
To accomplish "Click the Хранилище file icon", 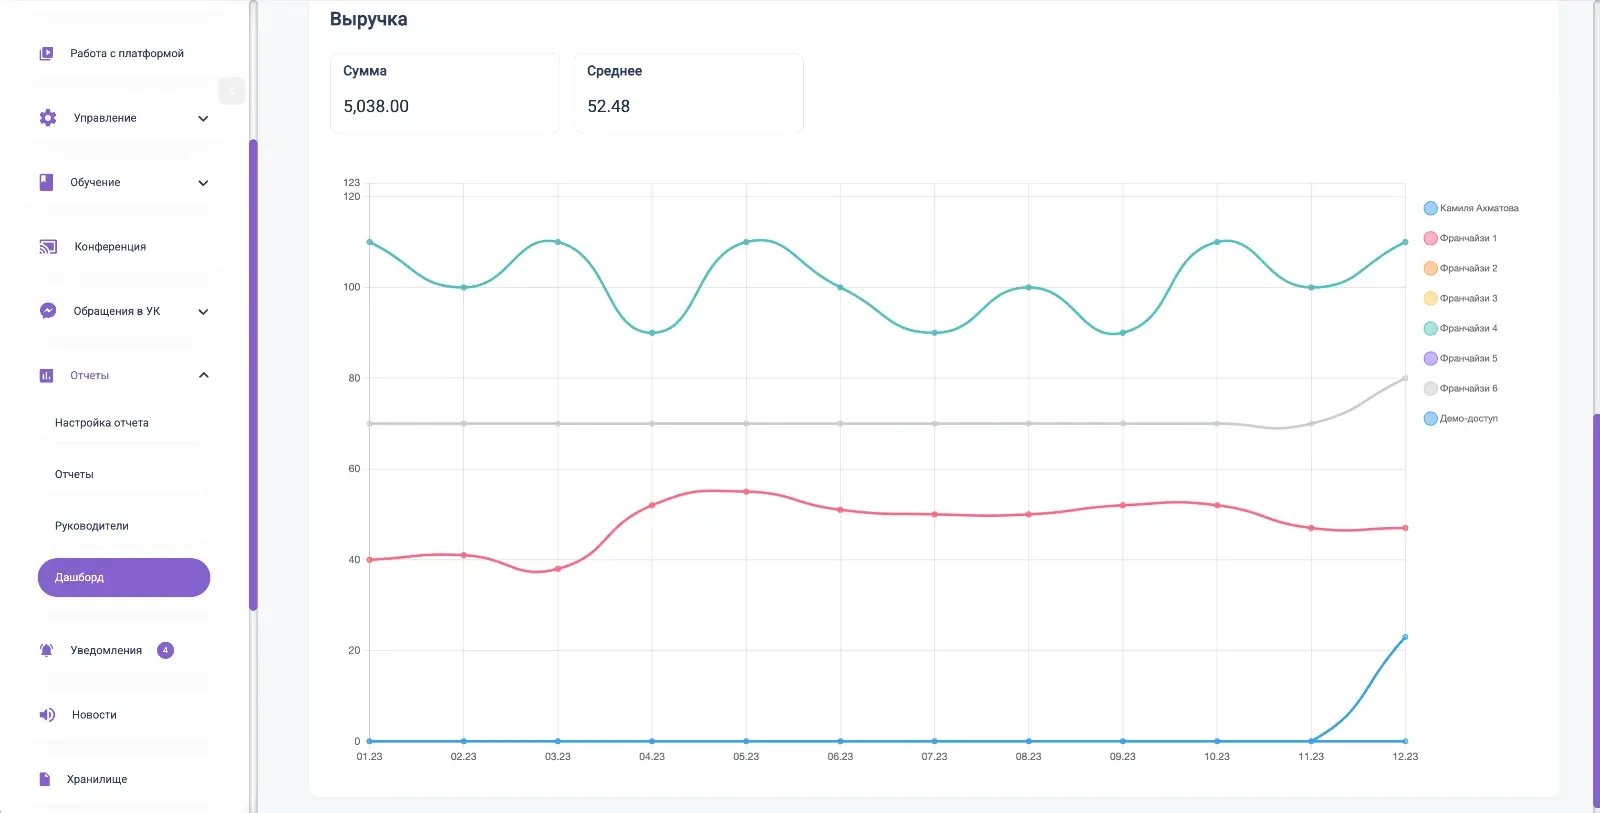I will (x=44, y=779).
